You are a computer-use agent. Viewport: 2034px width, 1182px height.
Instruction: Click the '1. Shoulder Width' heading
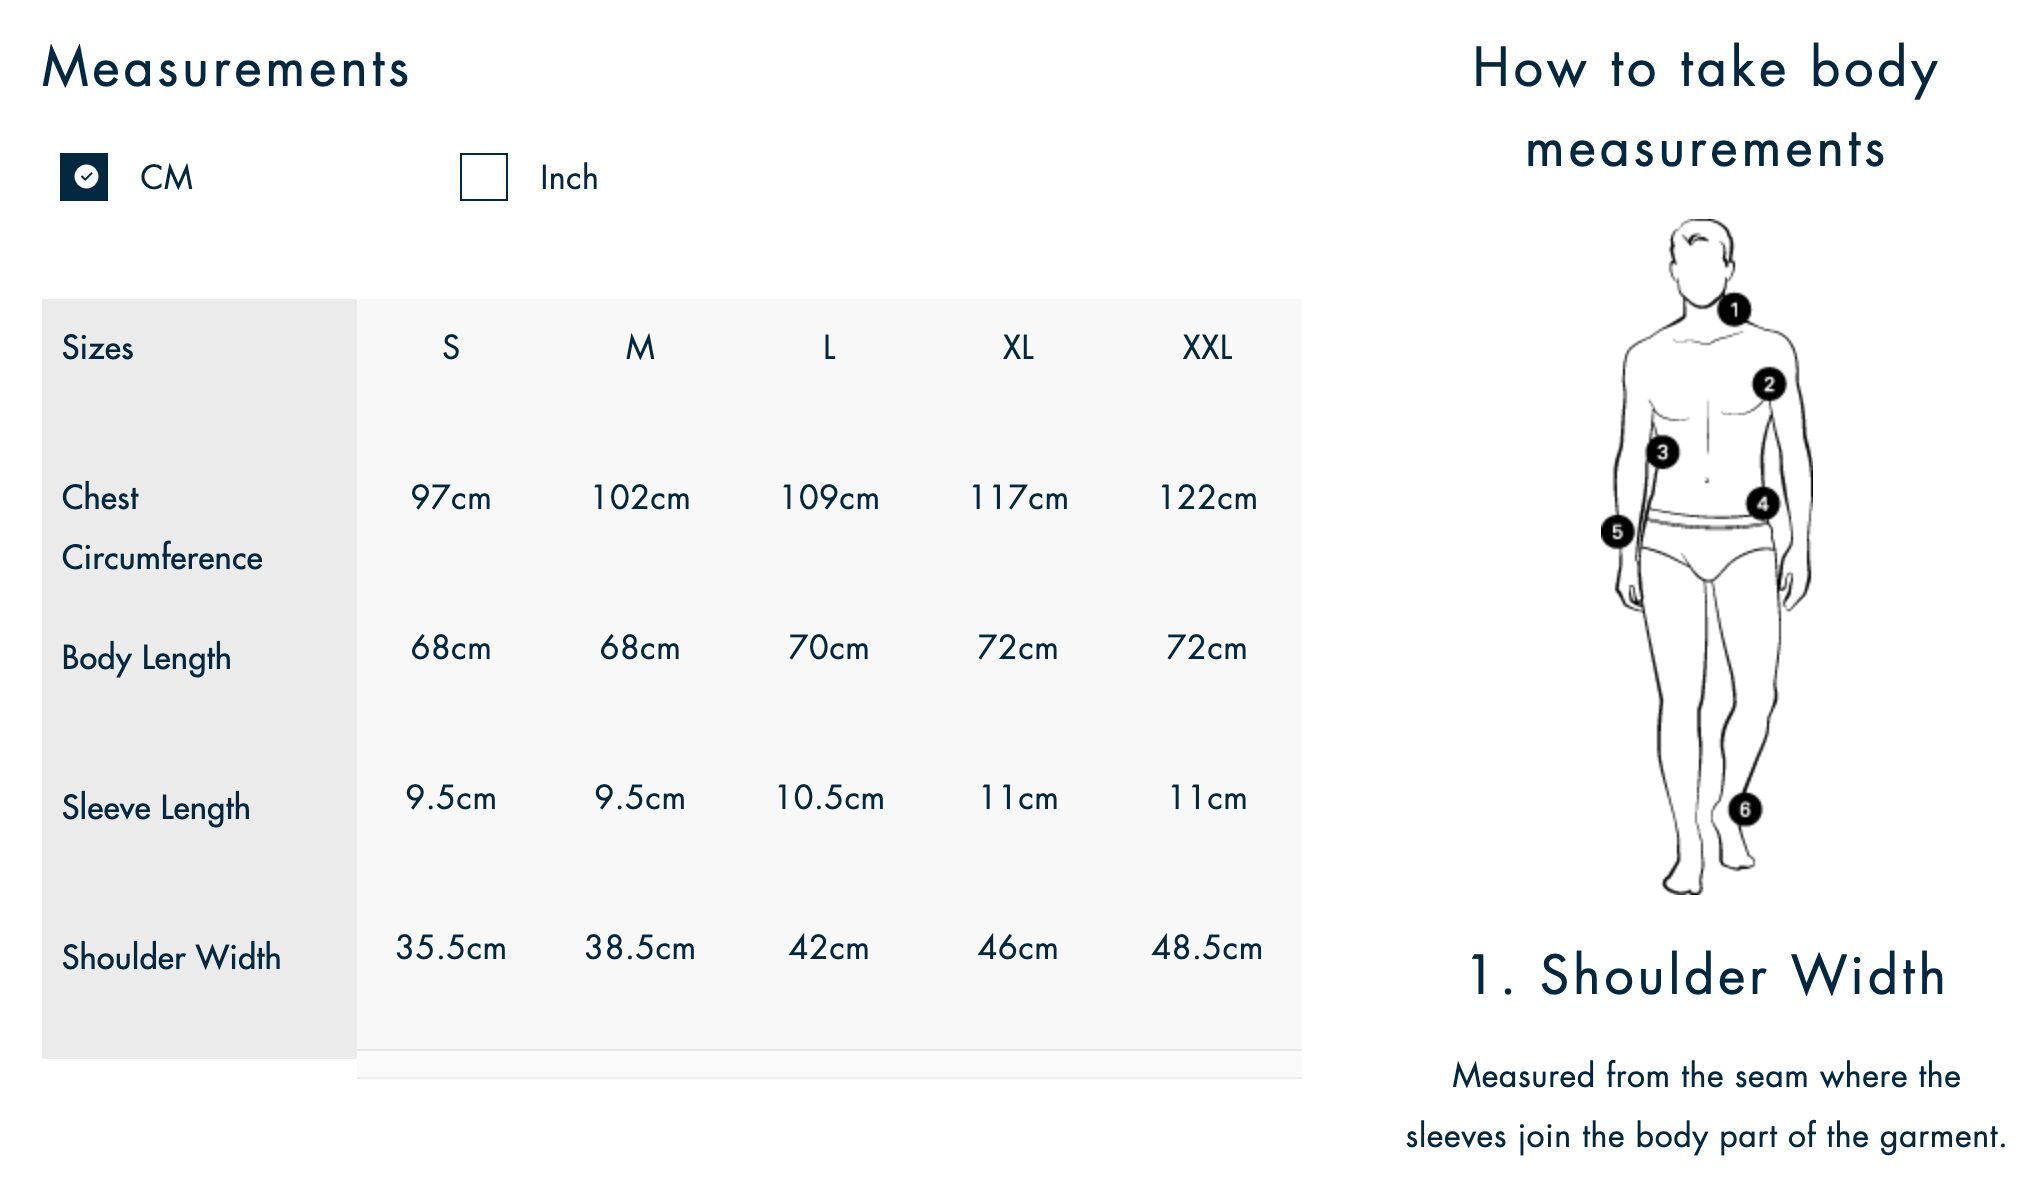point(1706,975)
